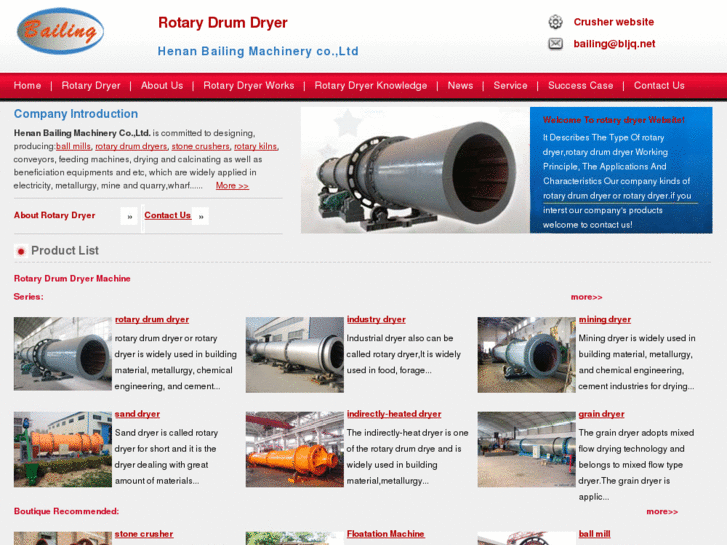Click the arrow button after Contact Us link

(201, 216)
